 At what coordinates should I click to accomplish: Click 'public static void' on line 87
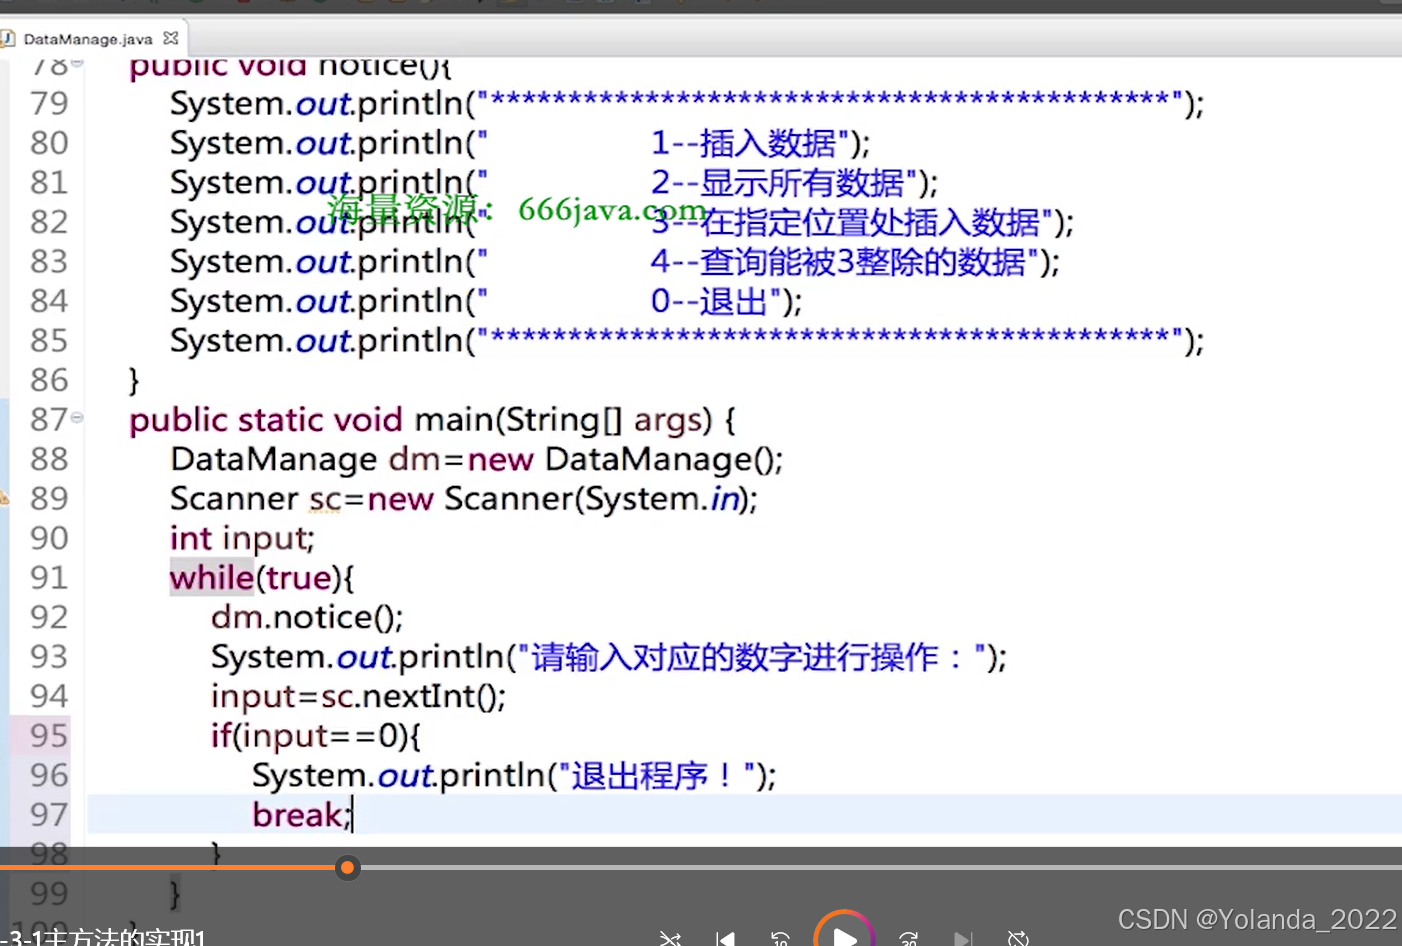[x=266, y=420]
